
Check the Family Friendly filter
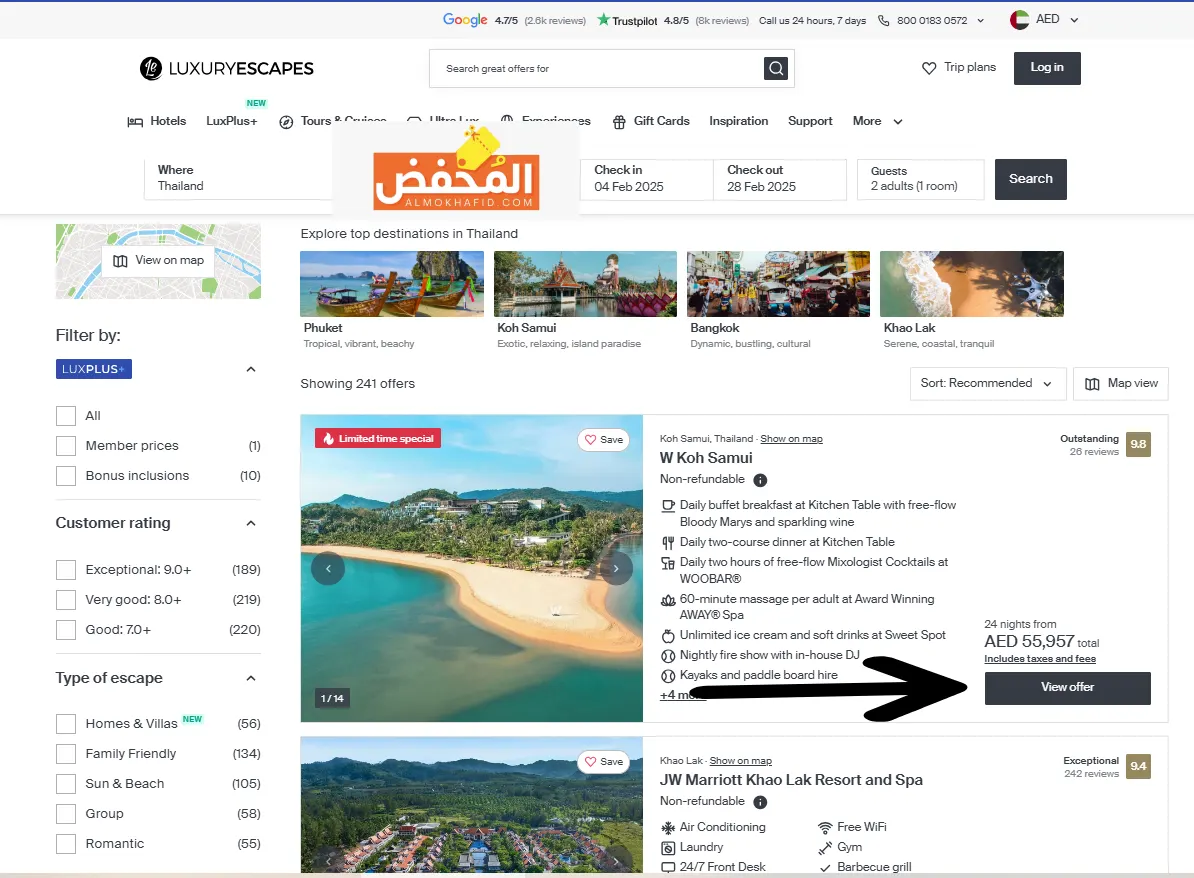pos(66,754)
